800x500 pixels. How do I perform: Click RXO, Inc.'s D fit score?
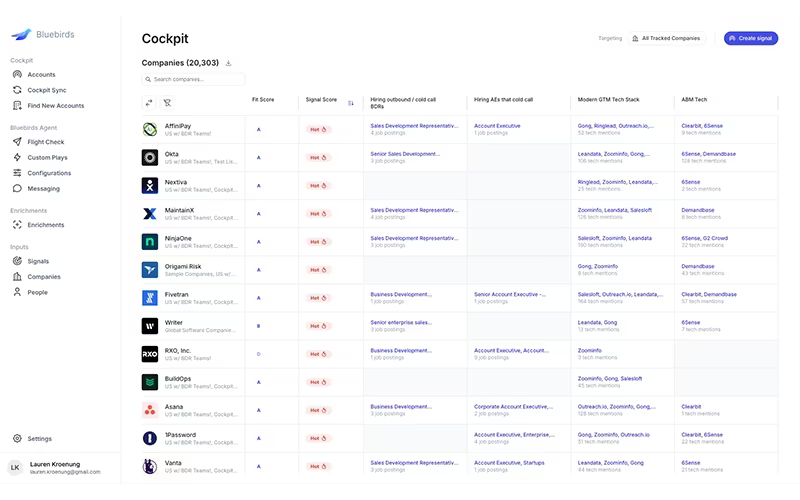(x=259, y=354)
